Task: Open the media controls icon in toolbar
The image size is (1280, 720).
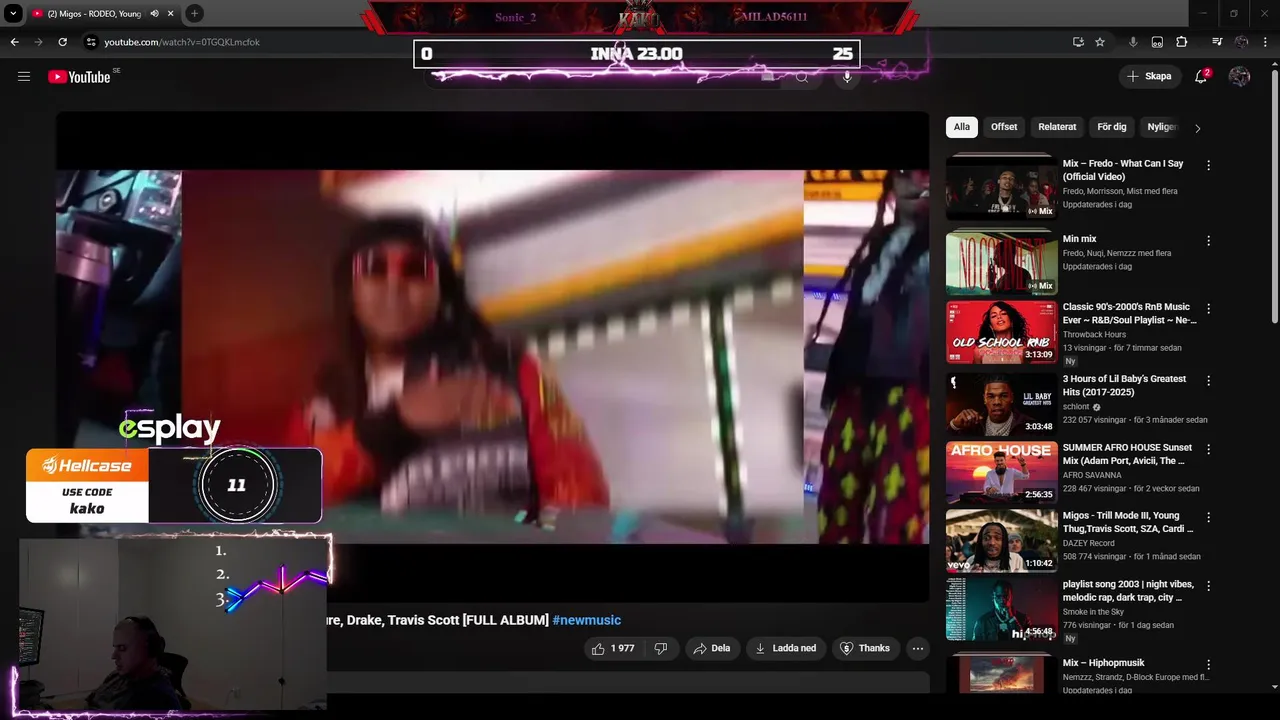Action: tap(1217, 42)
